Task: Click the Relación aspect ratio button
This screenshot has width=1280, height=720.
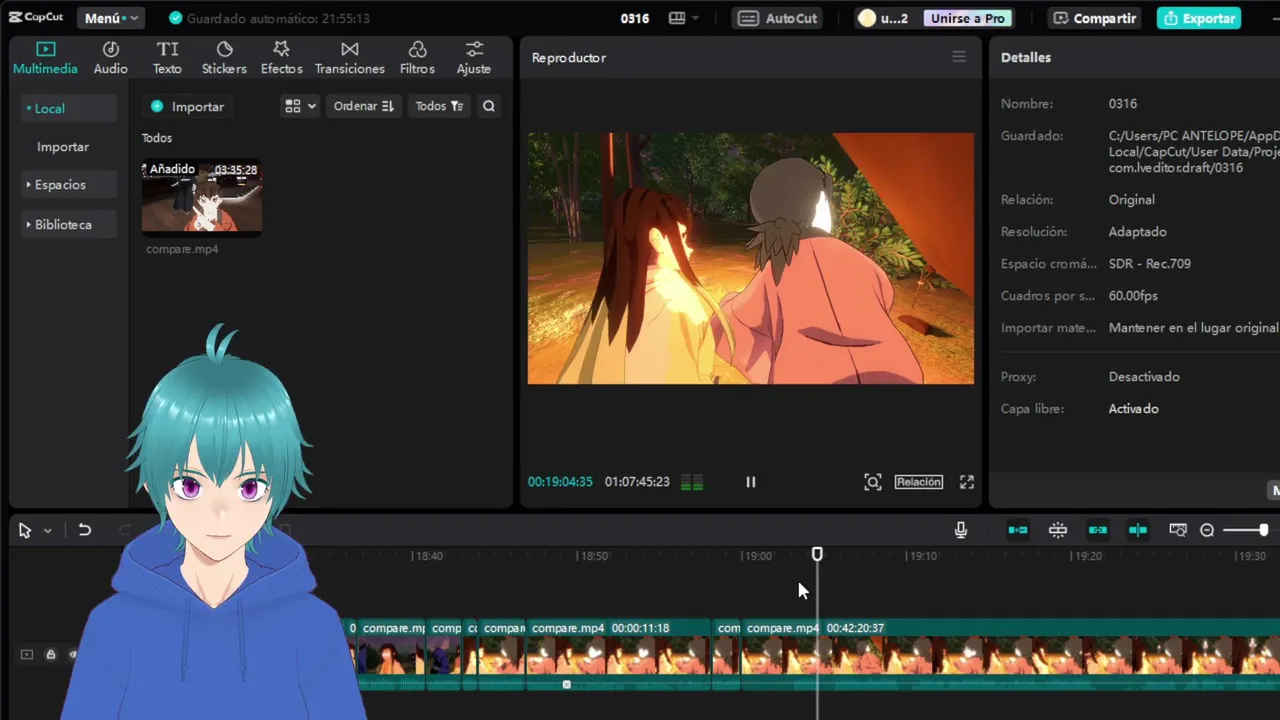Action: [919, 482]
